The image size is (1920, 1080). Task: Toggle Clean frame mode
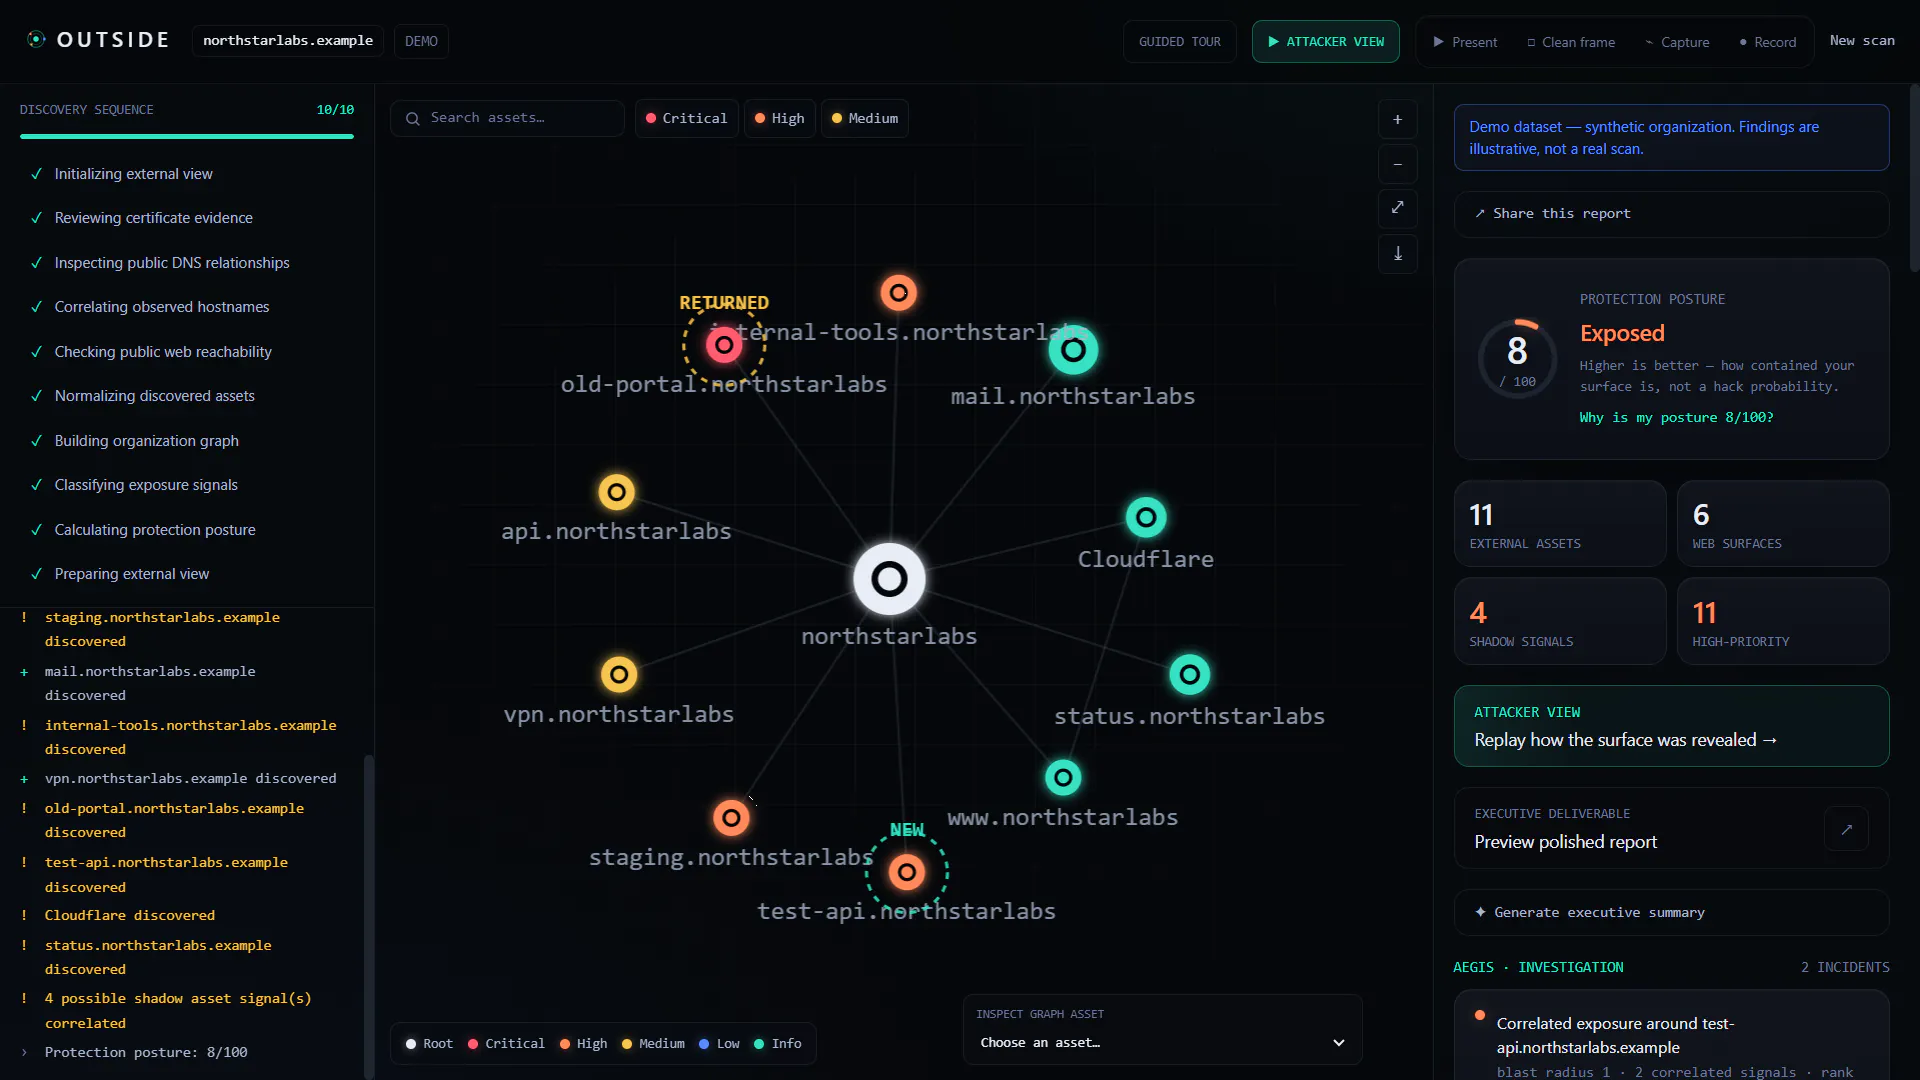coord(1570,42)
